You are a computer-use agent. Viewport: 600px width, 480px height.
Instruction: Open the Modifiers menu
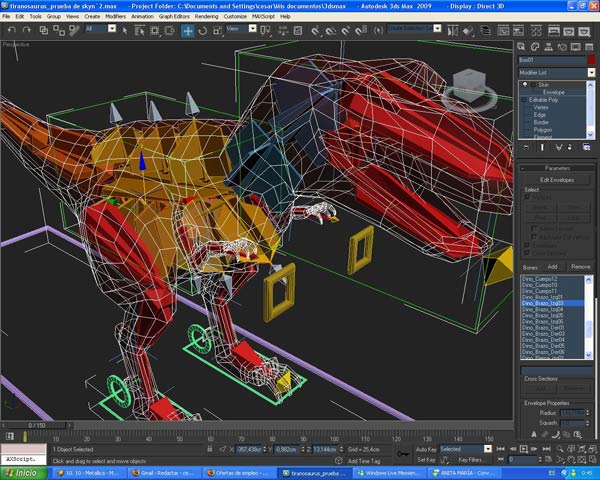pyautogui.click(x=116, y=17)
